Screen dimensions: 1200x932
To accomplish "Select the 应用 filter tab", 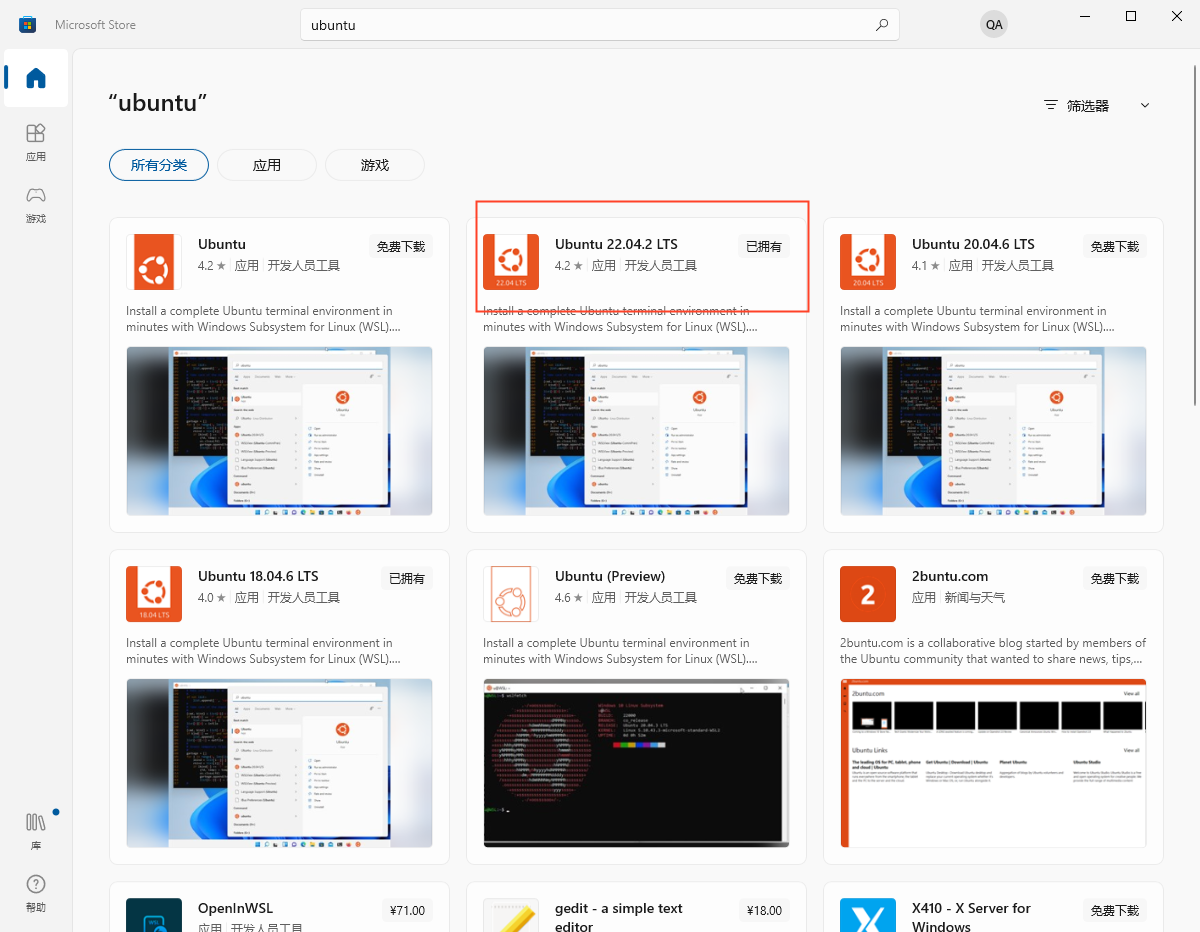I will (x=267, y=165).
